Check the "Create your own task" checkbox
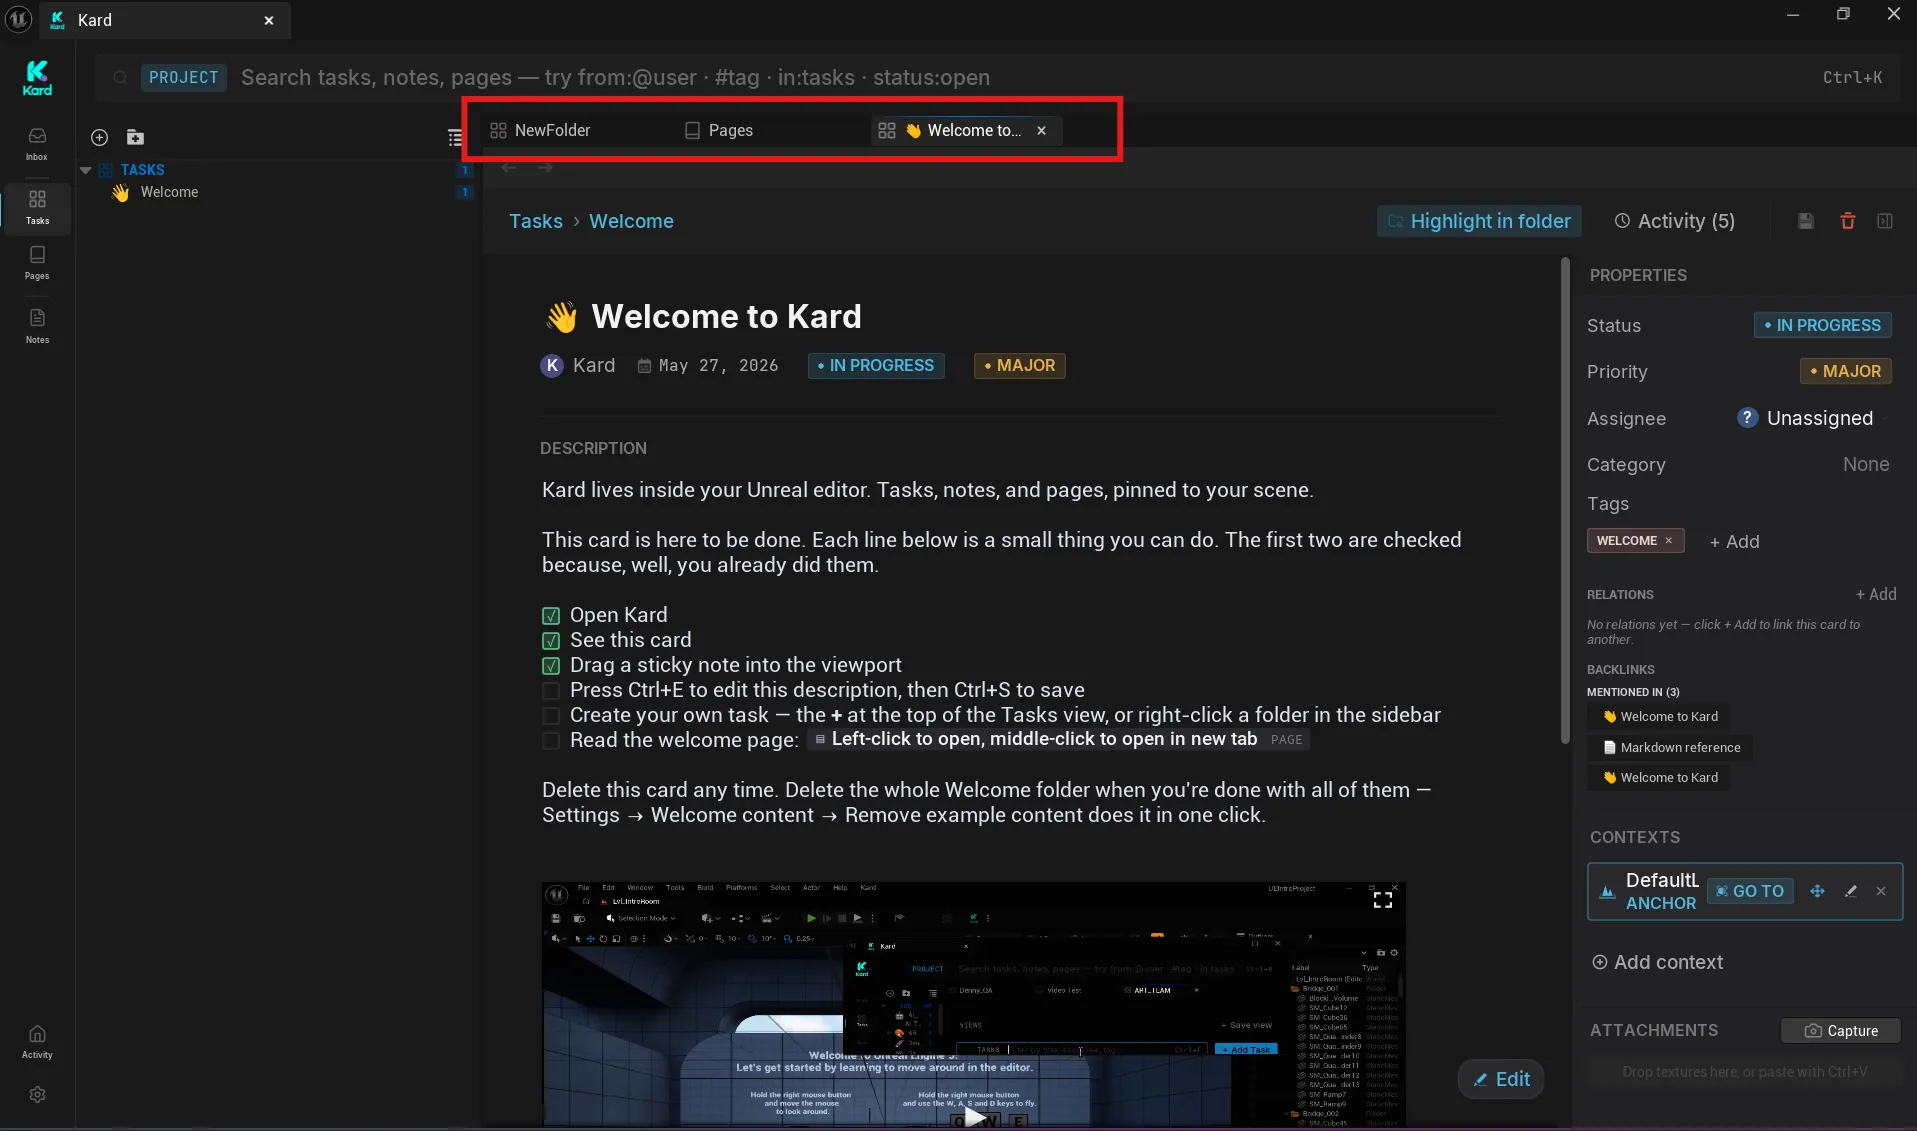1917x1131 pixels. click(x=551, y=716)
